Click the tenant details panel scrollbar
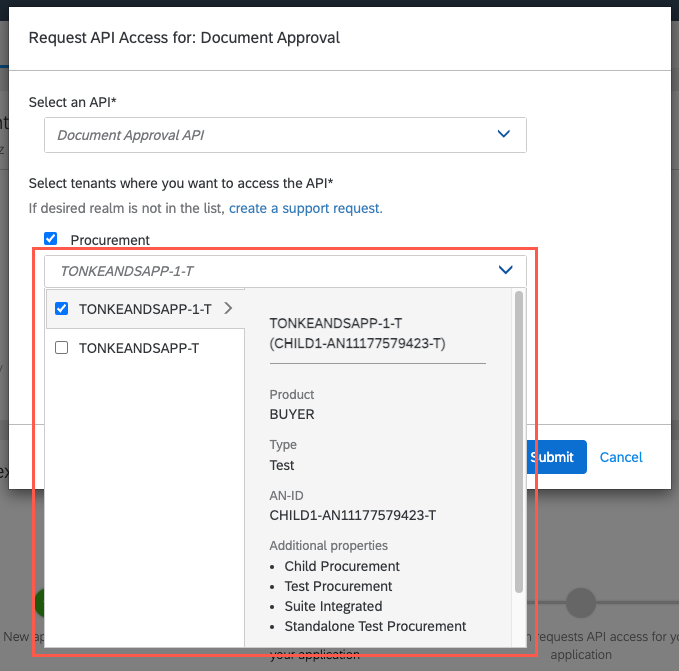Viewport: 679px width, 671px height. (x=518, y=440)
